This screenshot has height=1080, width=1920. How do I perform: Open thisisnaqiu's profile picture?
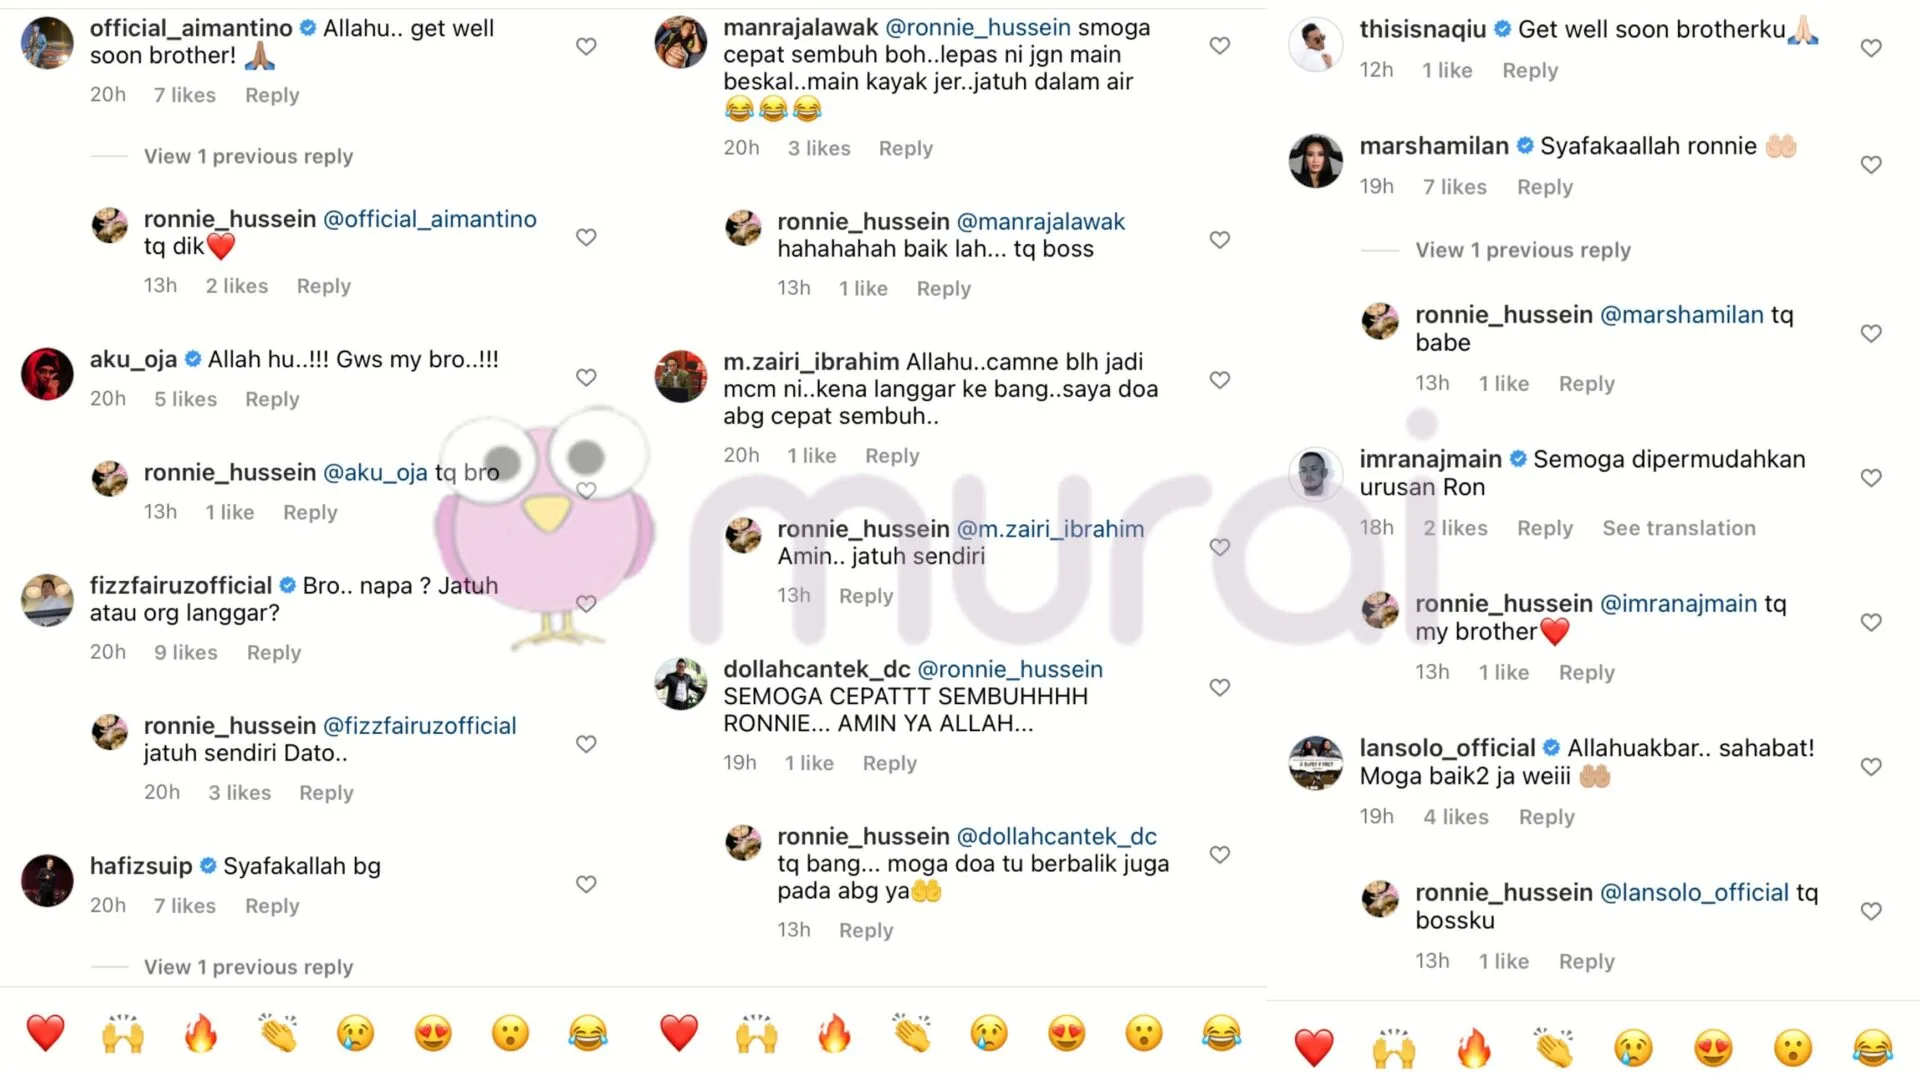pyautogui.click(x=1315, y=44)
